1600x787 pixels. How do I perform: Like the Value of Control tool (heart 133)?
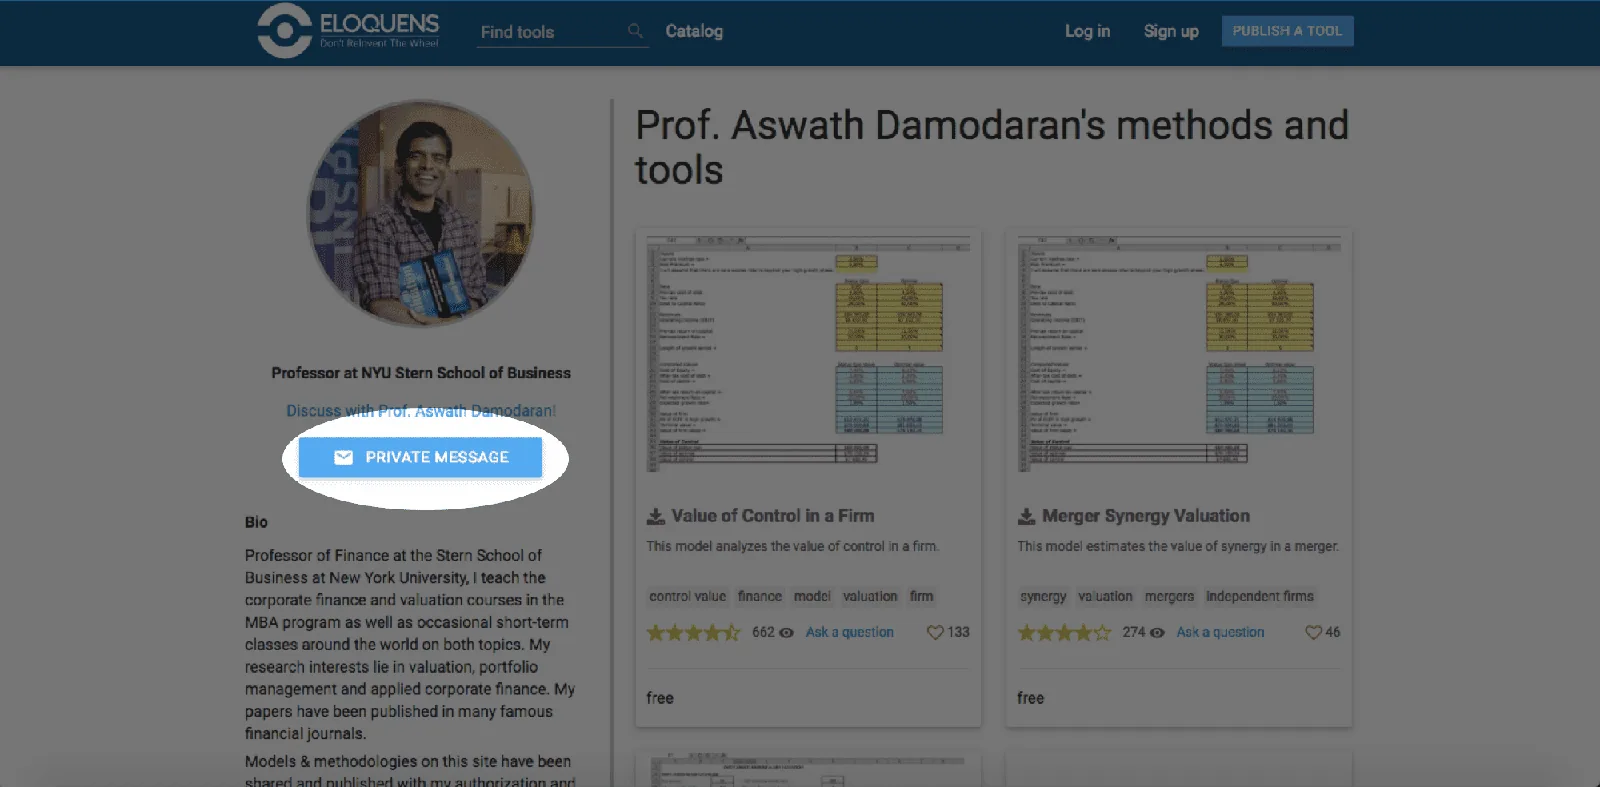click(x=935, y=633)
